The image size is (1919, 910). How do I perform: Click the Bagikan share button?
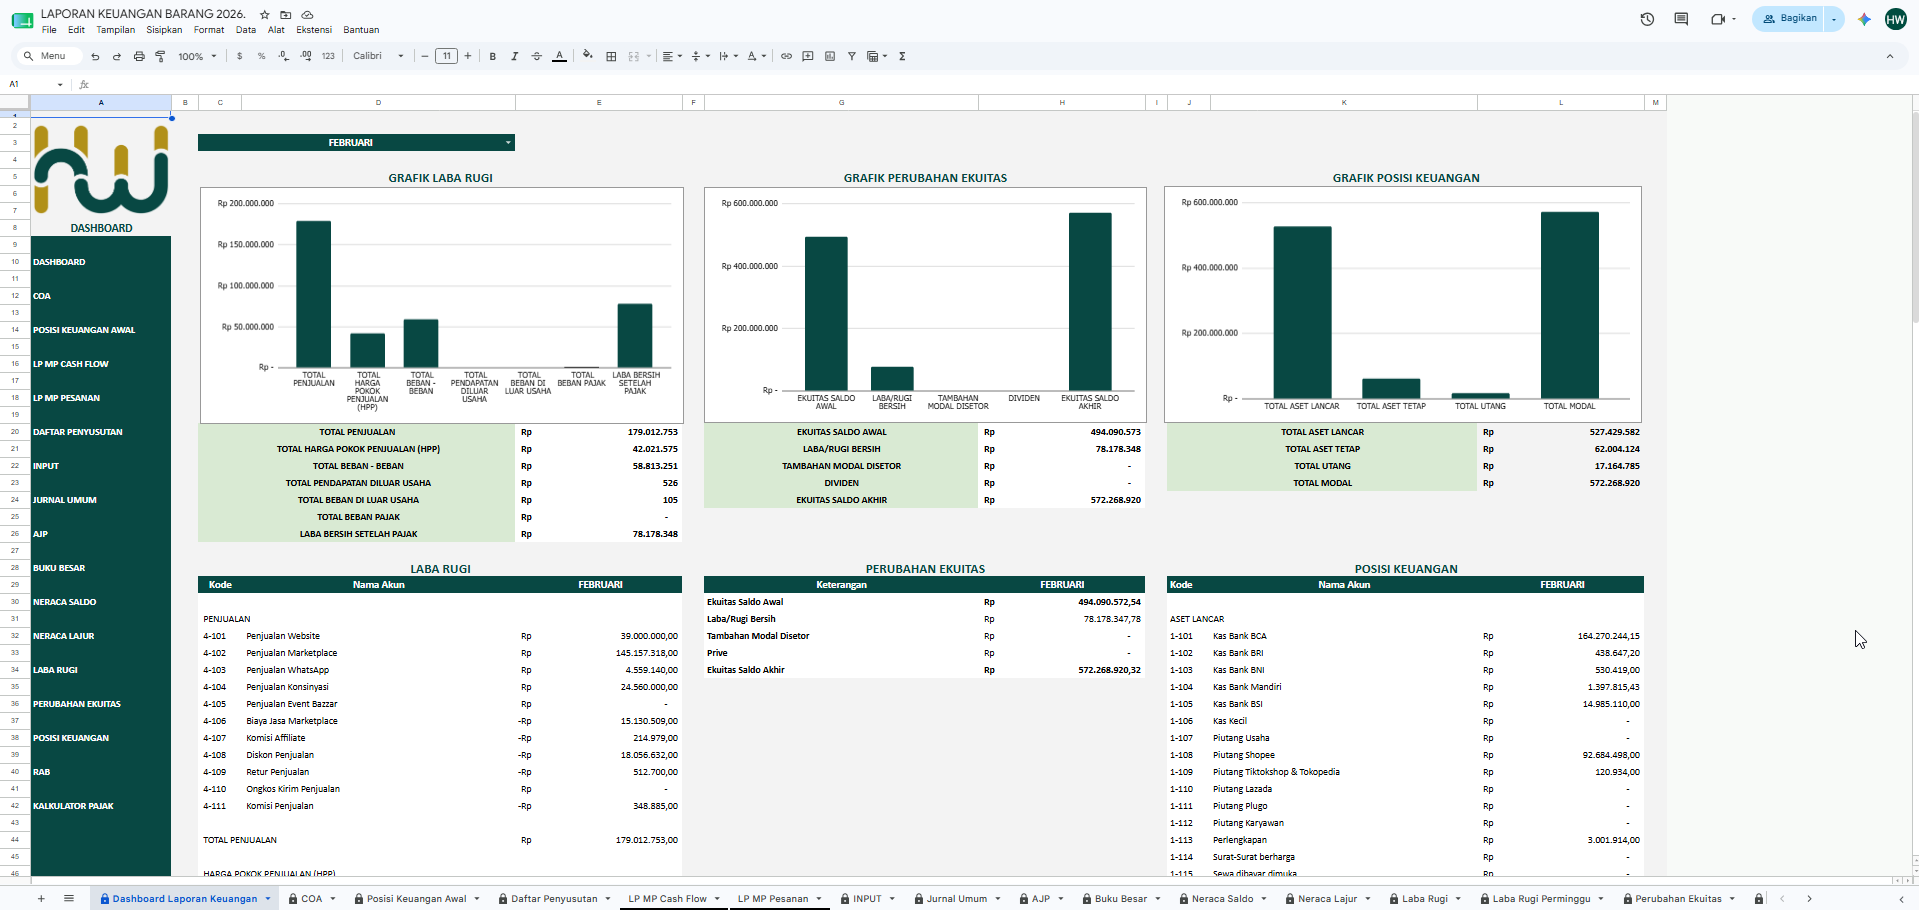point(1789,19)
